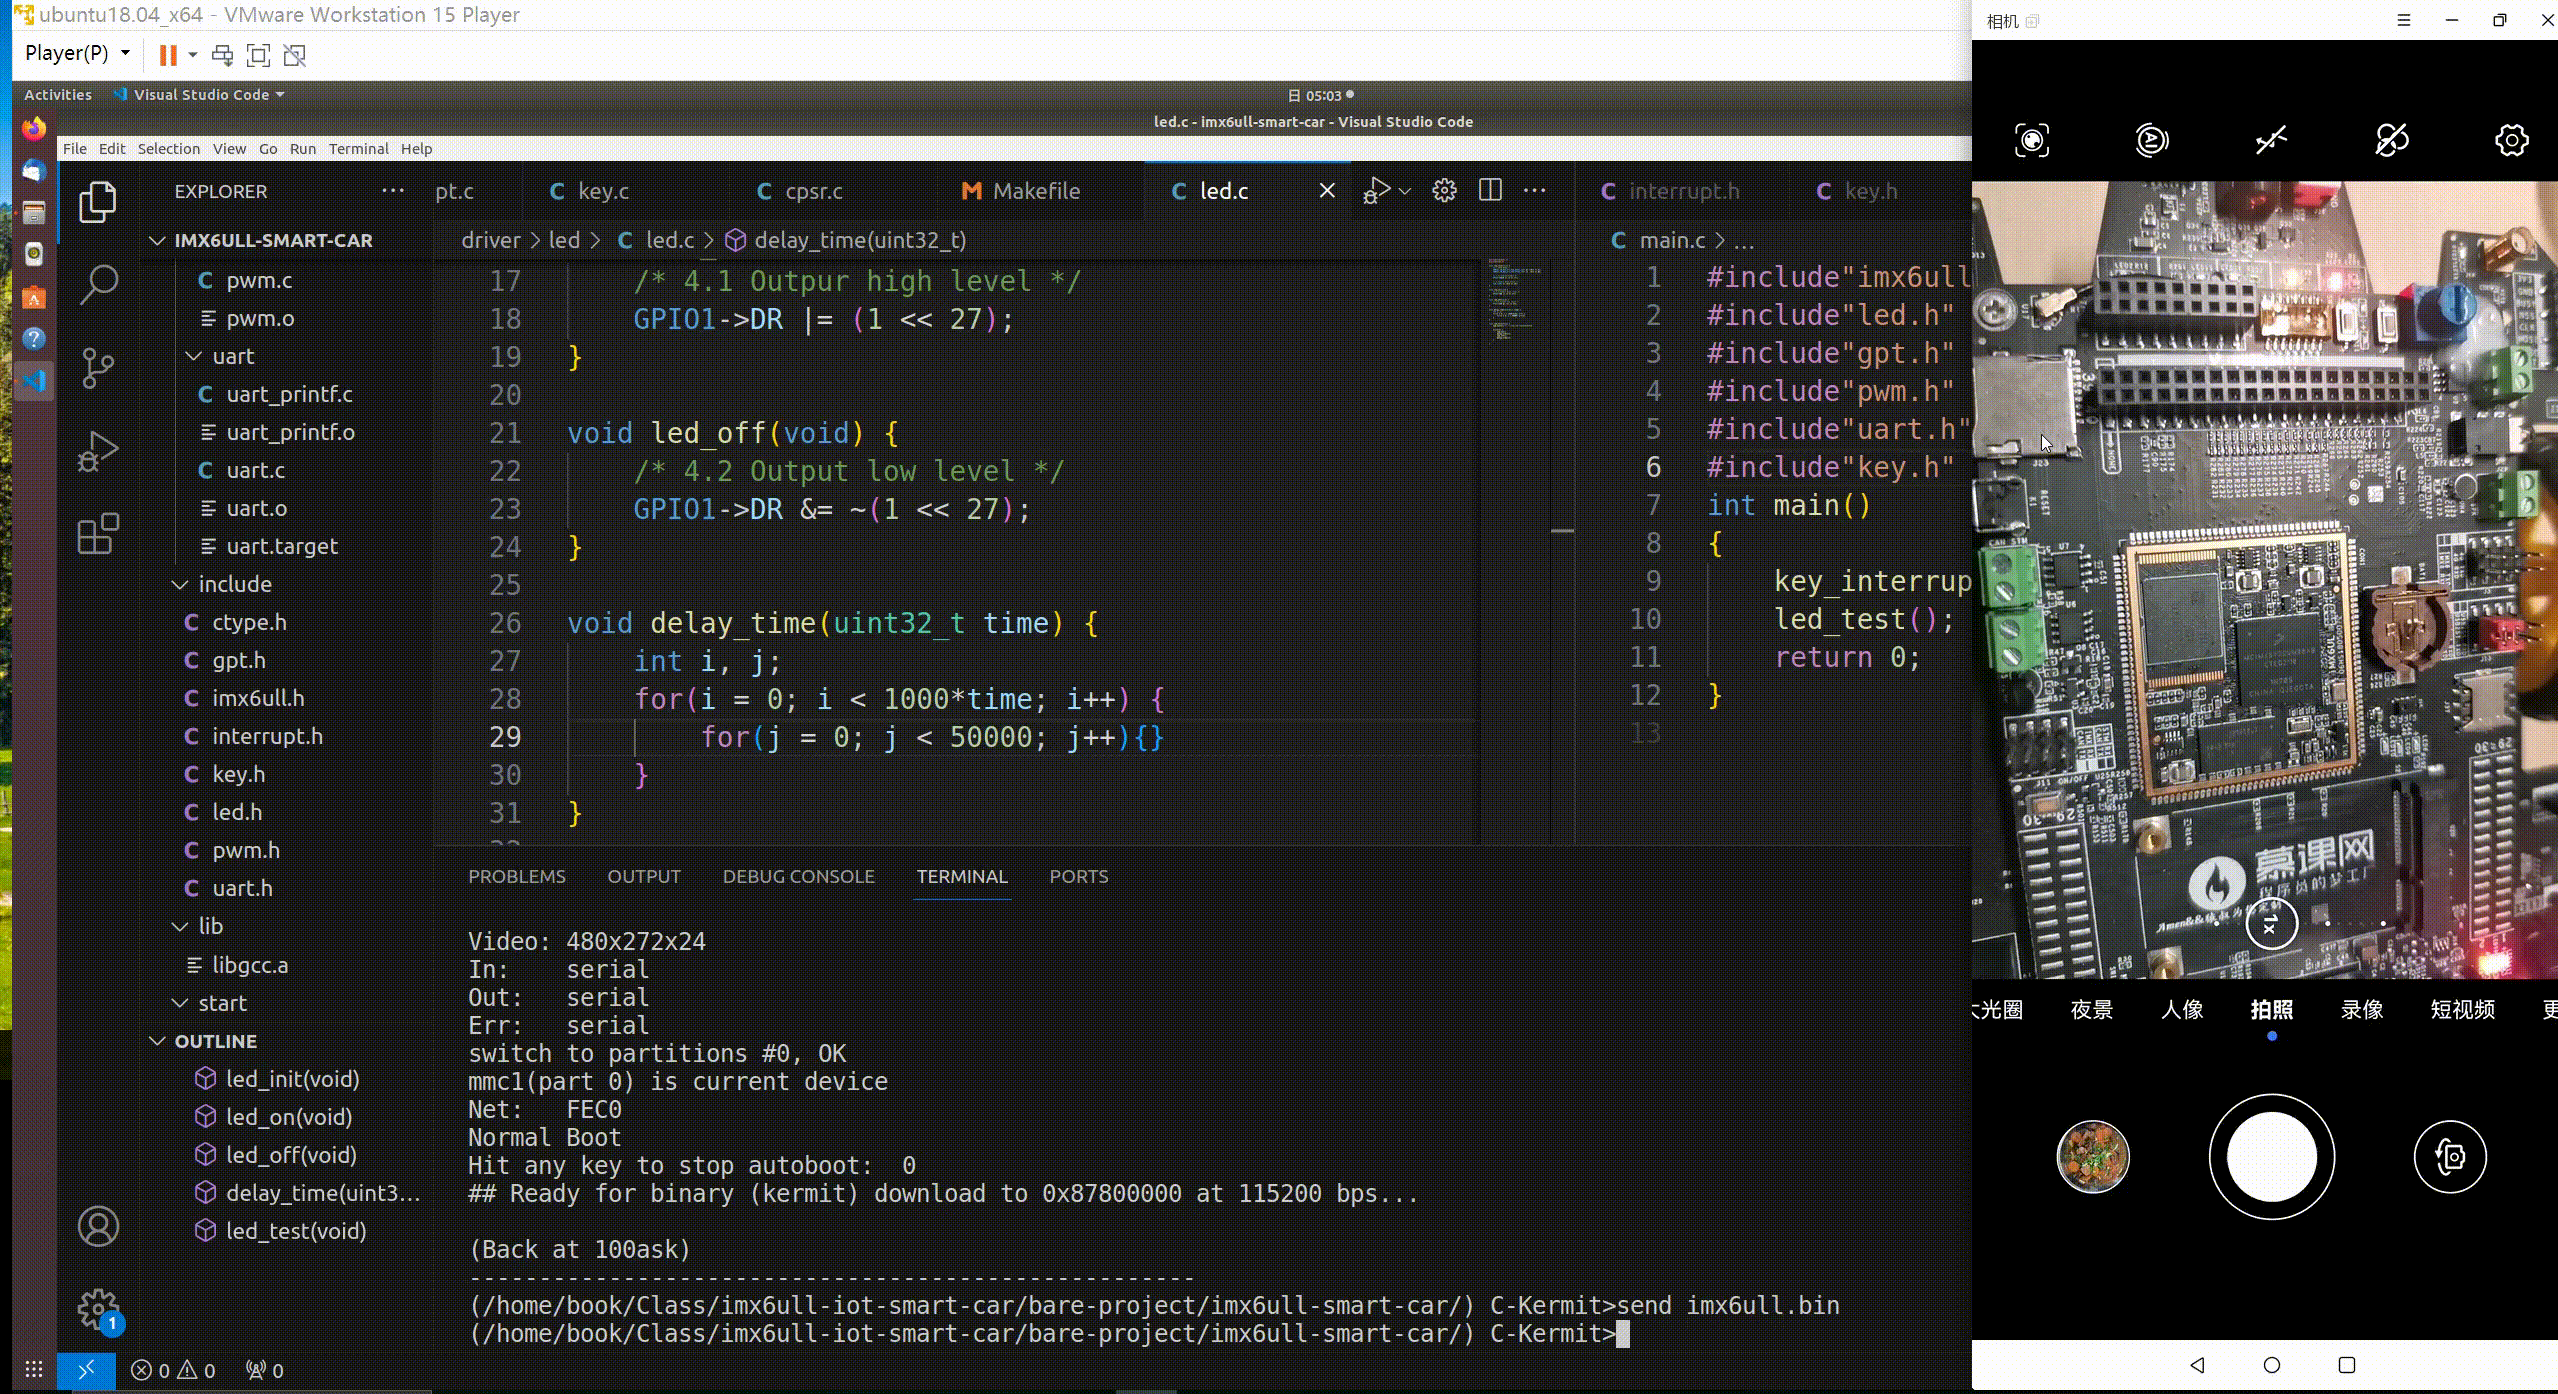Click the errors and warnings status bar counter
The height and width of the screenshot is (1394, 2558).
175,1370
